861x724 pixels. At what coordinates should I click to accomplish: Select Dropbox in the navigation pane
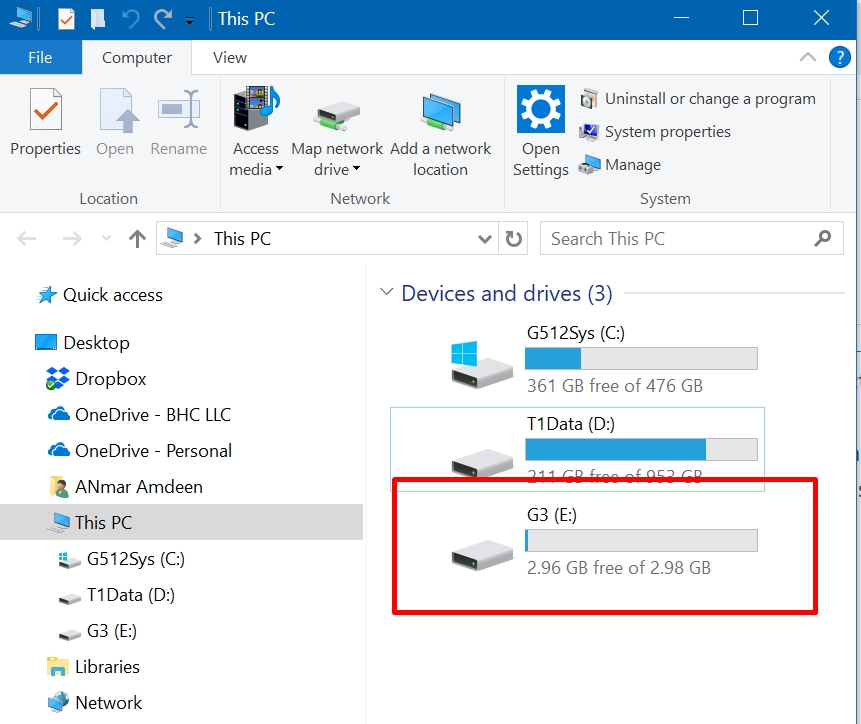(x=110, y=379)
